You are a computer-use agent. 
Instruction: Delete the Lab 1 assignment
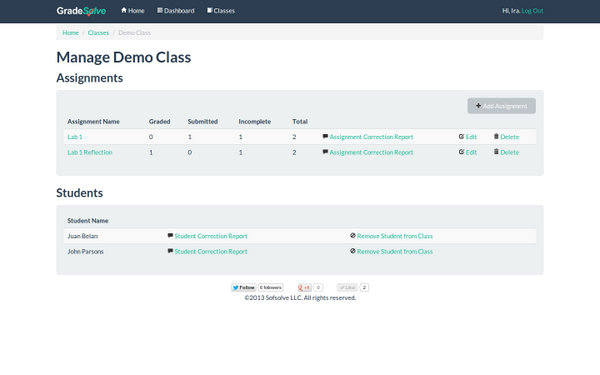[x=509, y=137]
